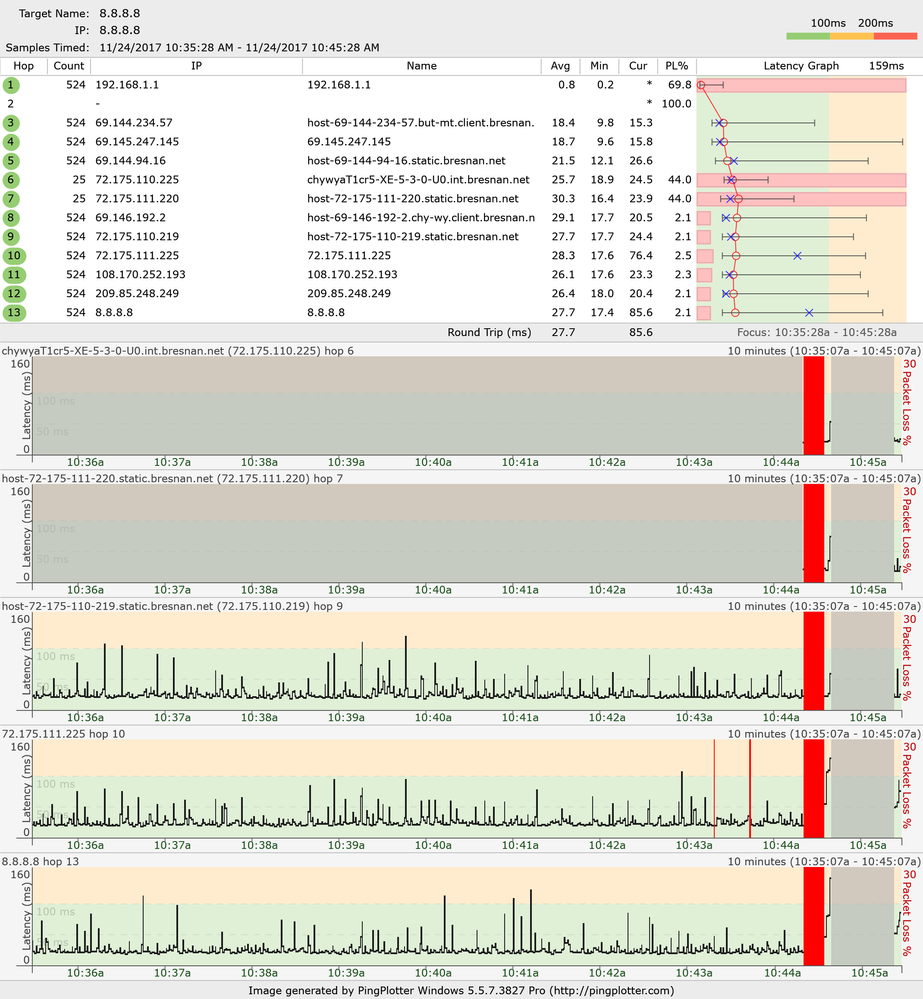923x999 pixels.
Task: Click the hop 7 timeline graph title
Action: (172, 478)
